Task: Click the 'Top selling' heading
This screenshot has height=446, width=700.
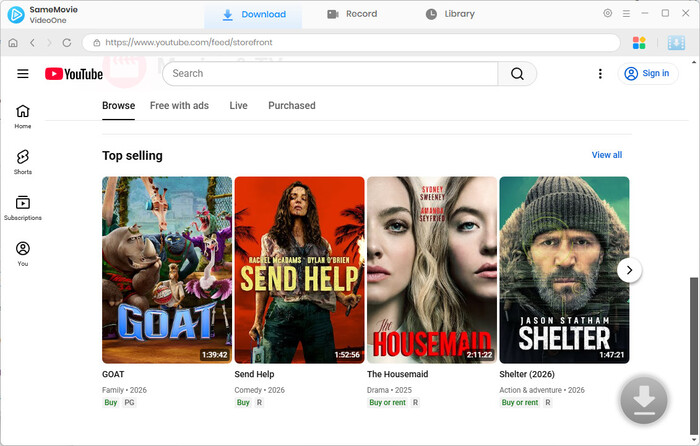Action: coord(133,156)
